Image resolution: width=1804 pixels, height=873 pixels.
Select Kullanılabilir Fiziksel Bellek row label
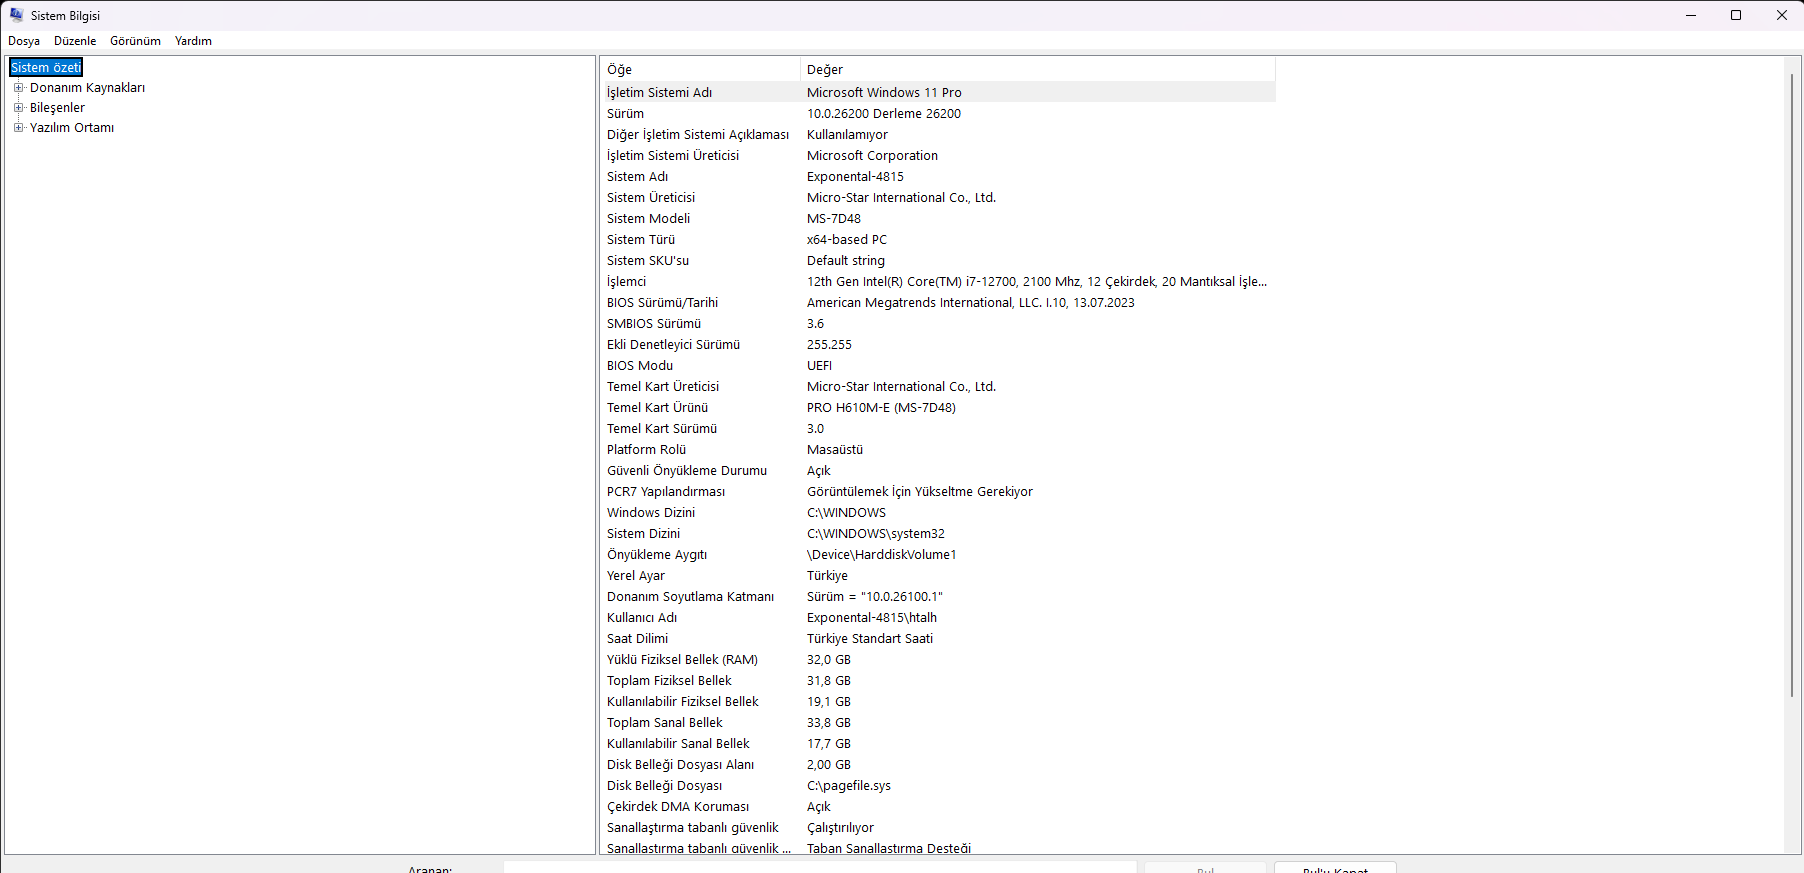(683, 701)
